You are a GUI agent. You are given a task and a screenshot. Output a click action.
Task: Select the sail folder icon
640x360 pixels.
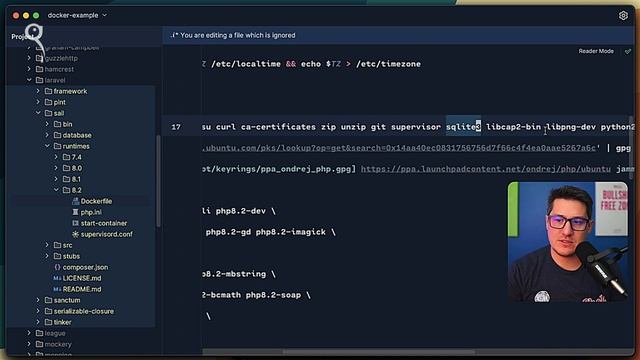click(48, 113)
